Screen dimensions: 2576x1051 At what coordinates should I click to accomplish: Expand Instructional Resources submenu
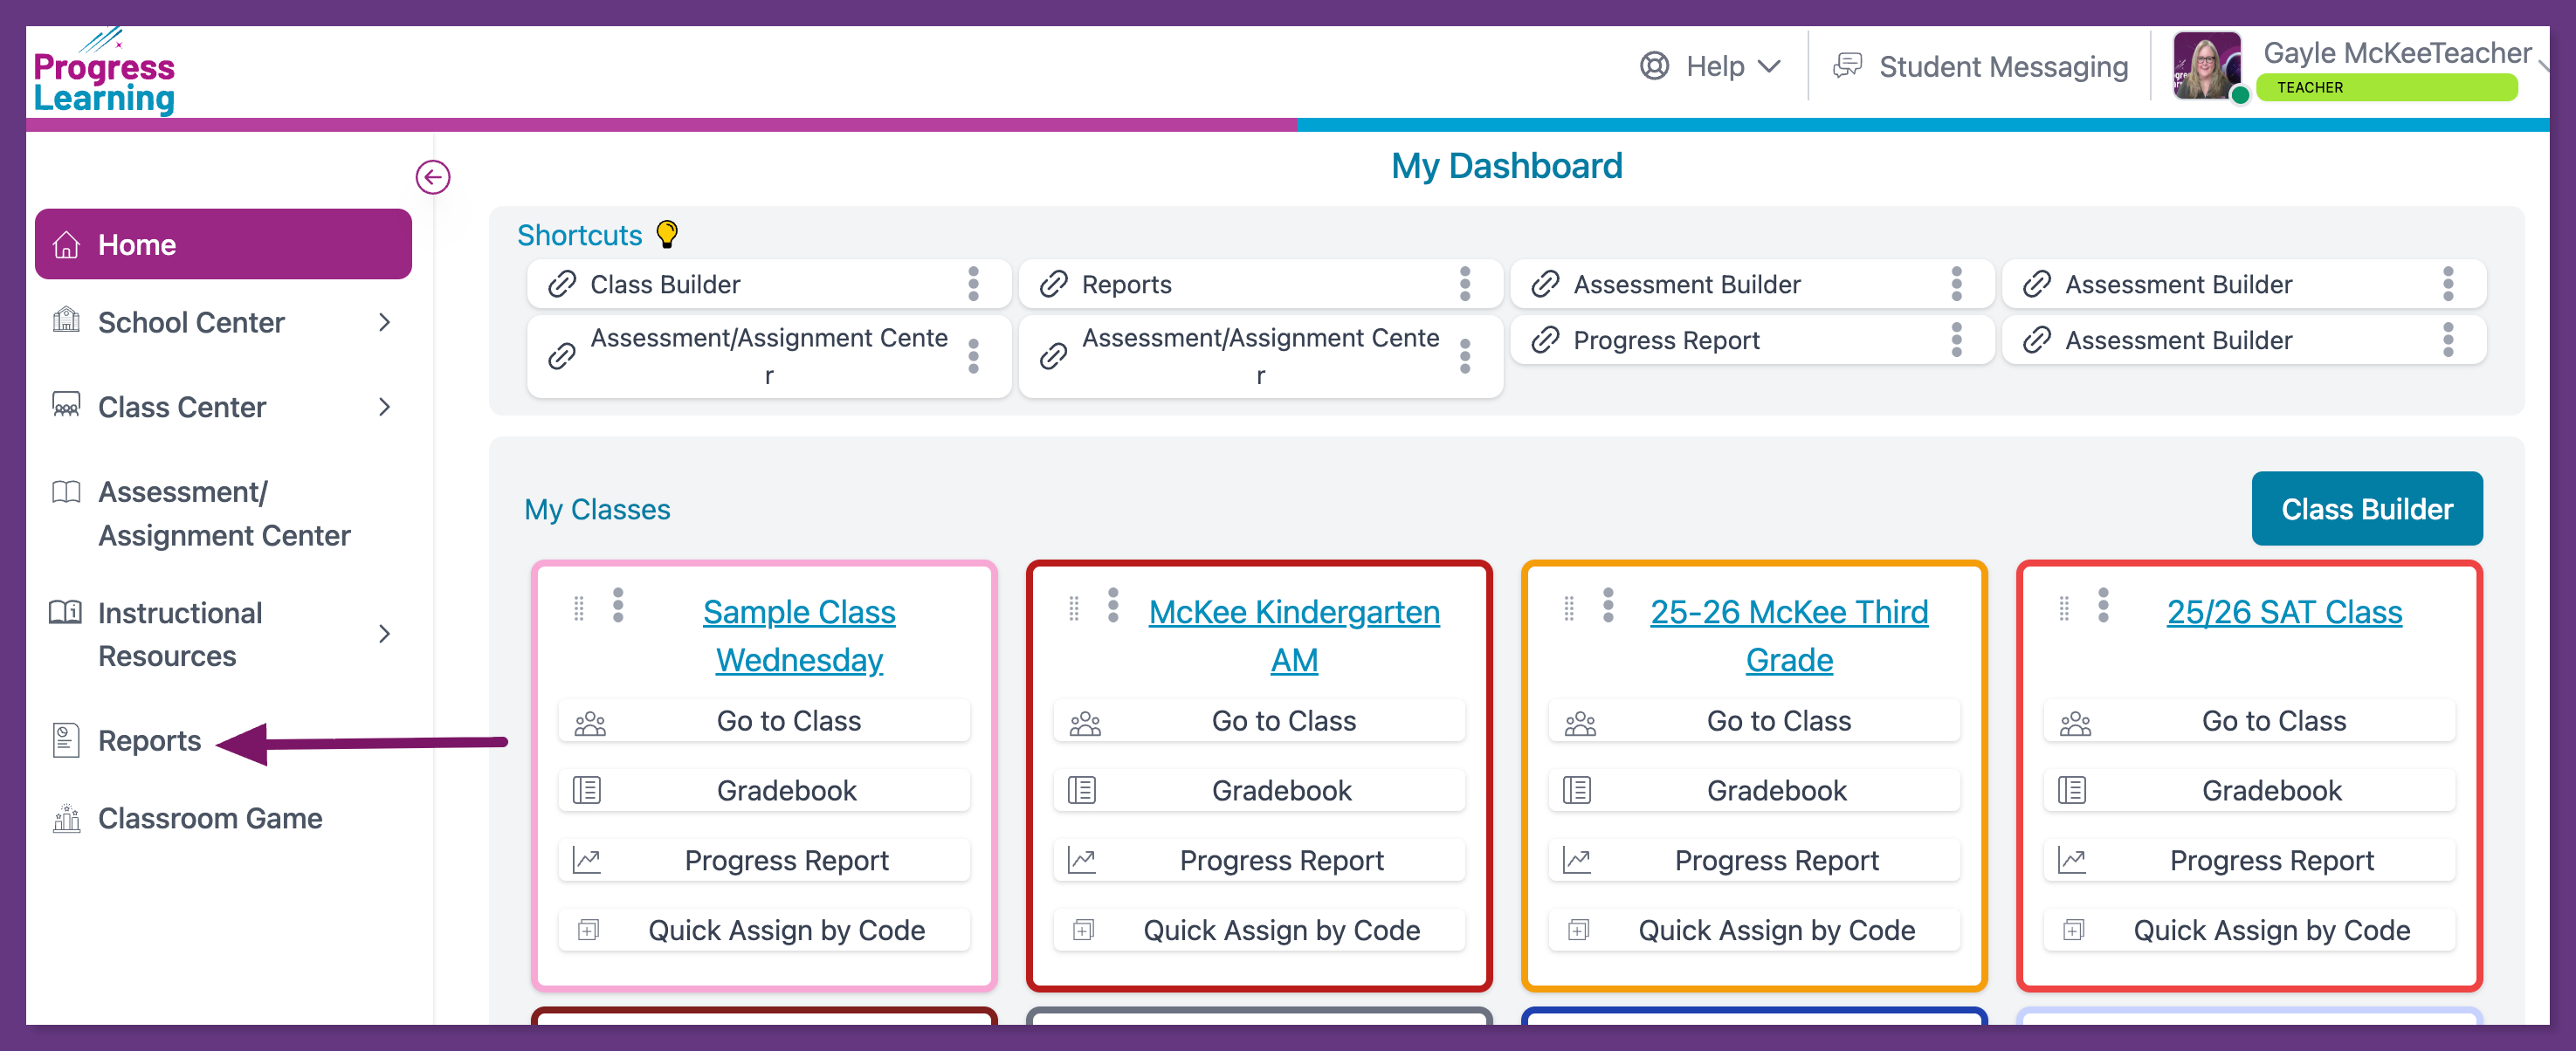[x=384, y=634]
